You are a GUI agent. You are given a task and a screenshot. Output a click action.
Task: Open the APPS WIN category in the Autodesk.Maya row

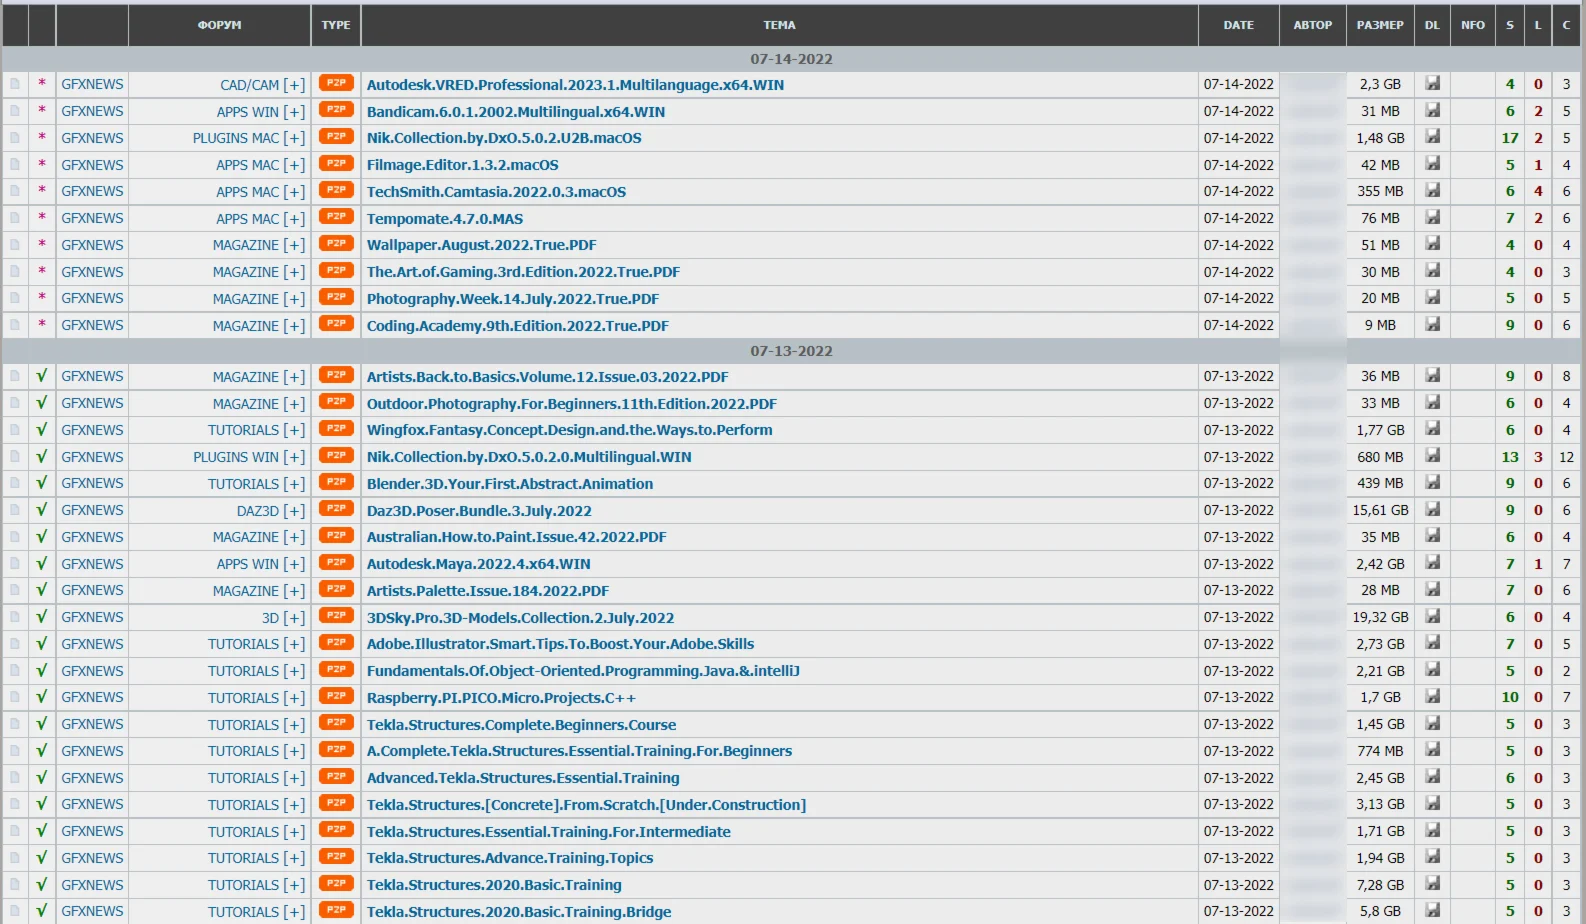pyautogui.click(x=247, y=564)
